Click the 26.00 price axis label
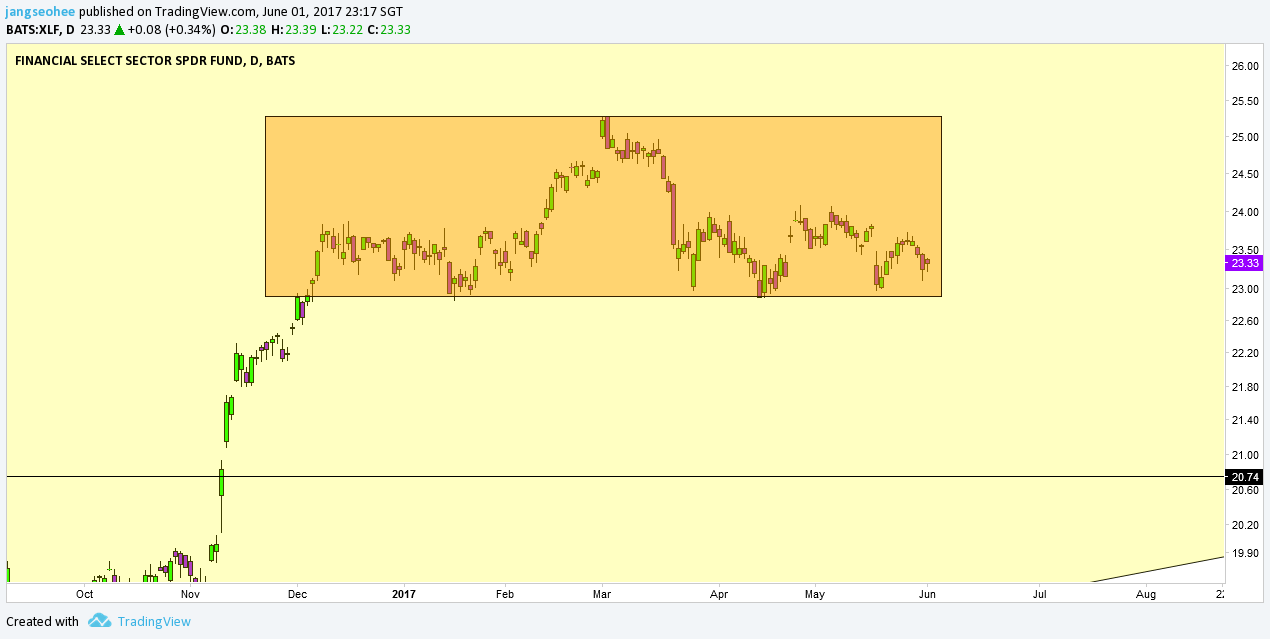 tap(1245, 66)
